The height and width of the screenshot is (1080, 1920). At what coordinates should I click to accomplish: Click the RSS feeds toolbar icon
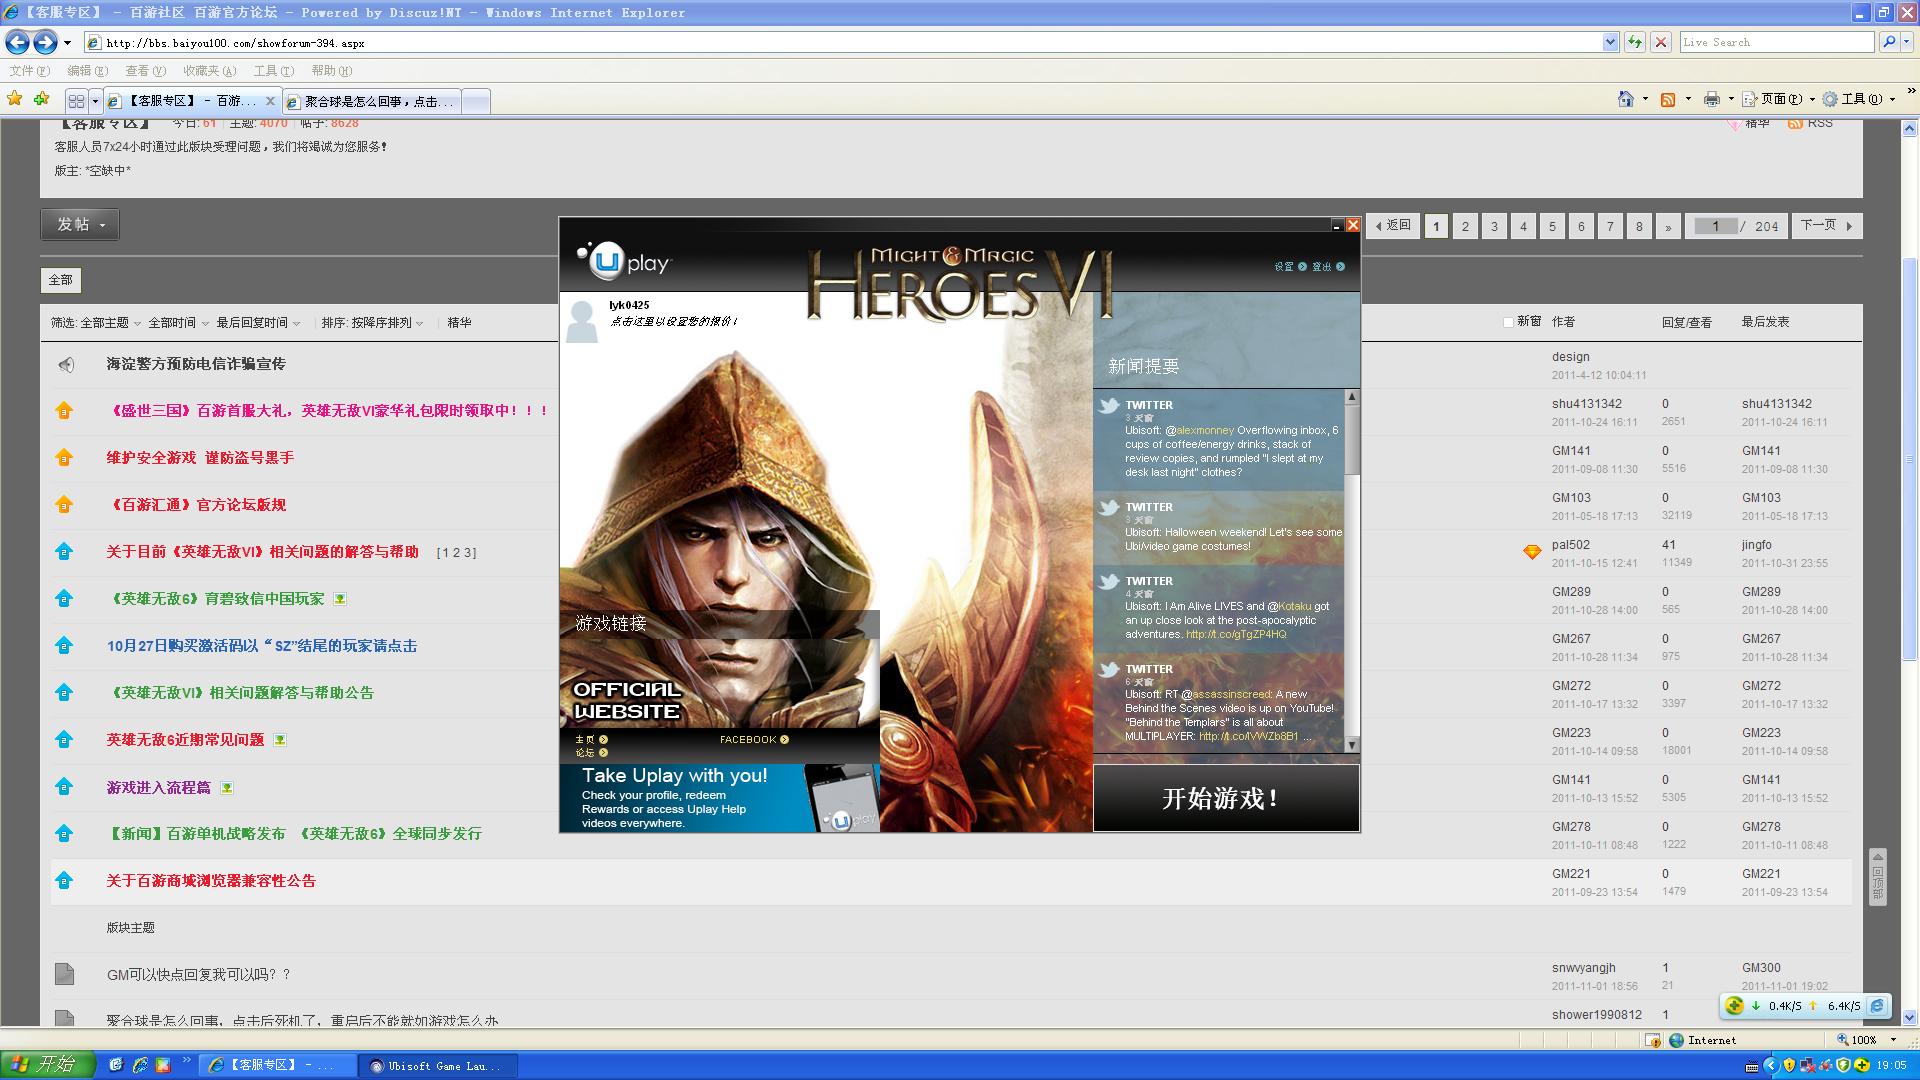click(1668, 99)
